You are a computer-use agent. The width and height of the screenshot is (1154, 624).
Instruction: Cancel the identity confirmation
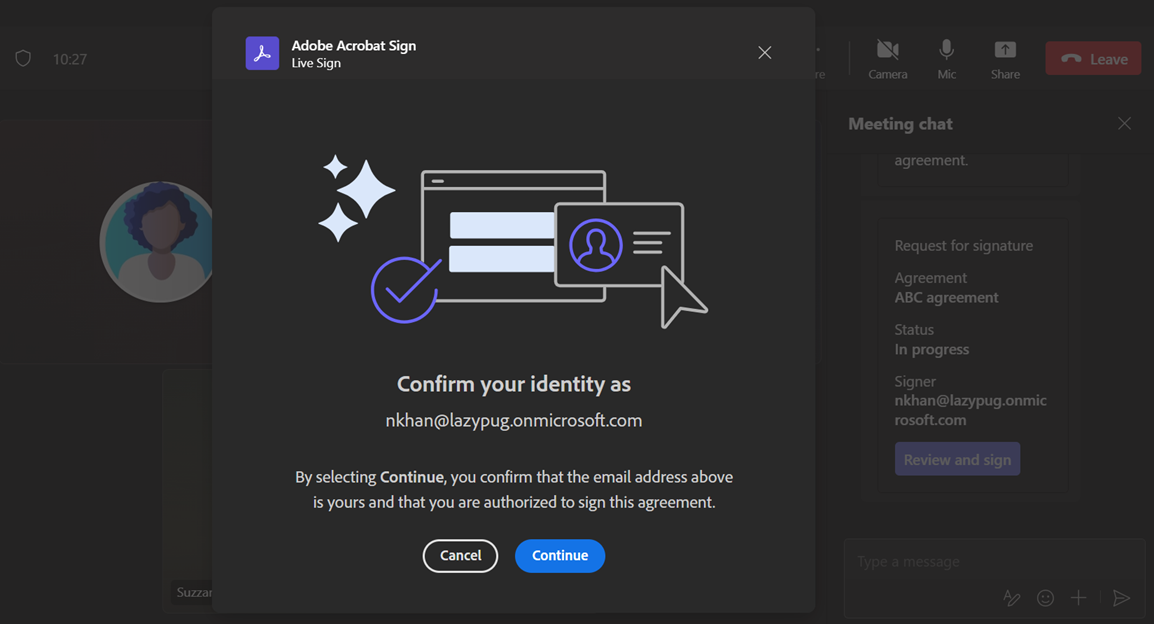coord(460,555)
